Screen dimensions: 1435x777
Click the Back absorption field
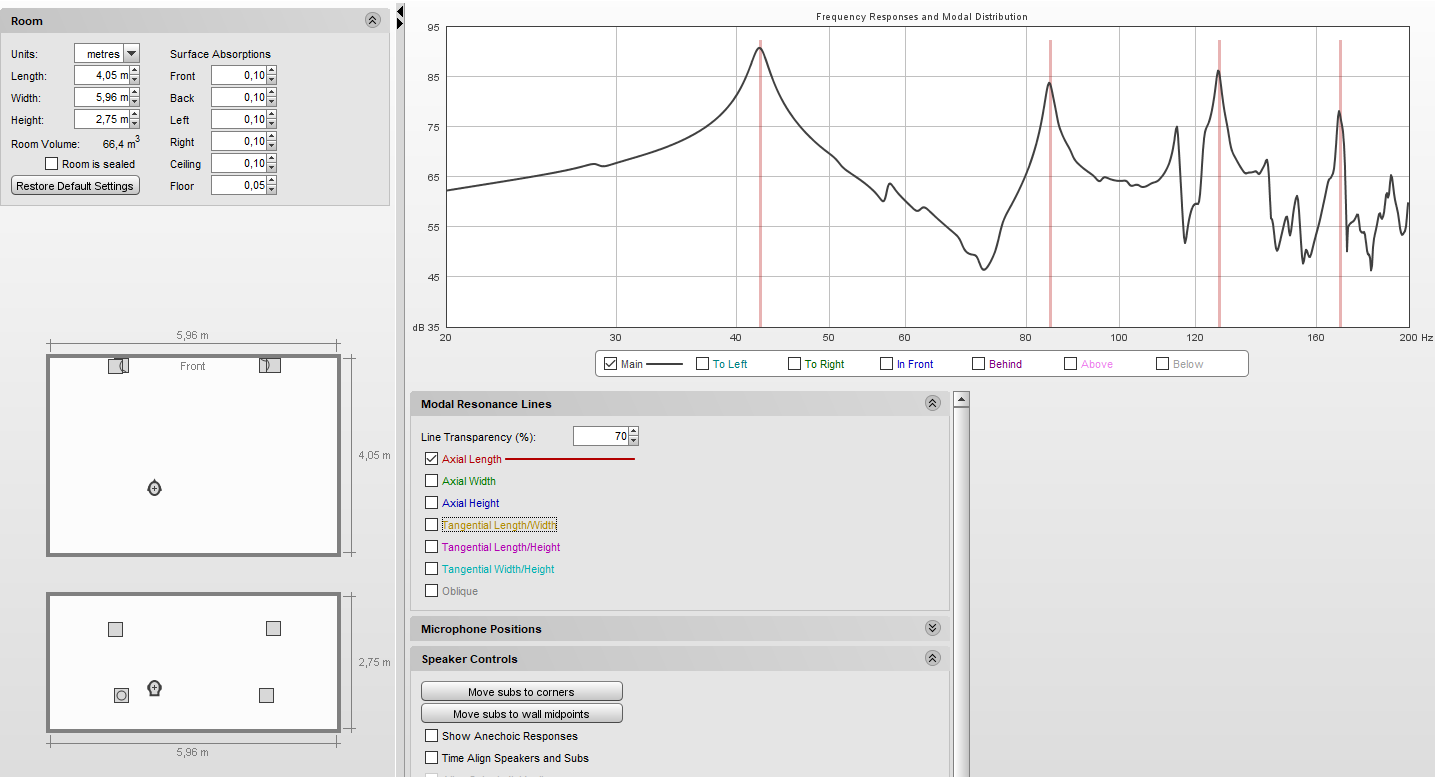pyautogui.click(x=238, y=98)
